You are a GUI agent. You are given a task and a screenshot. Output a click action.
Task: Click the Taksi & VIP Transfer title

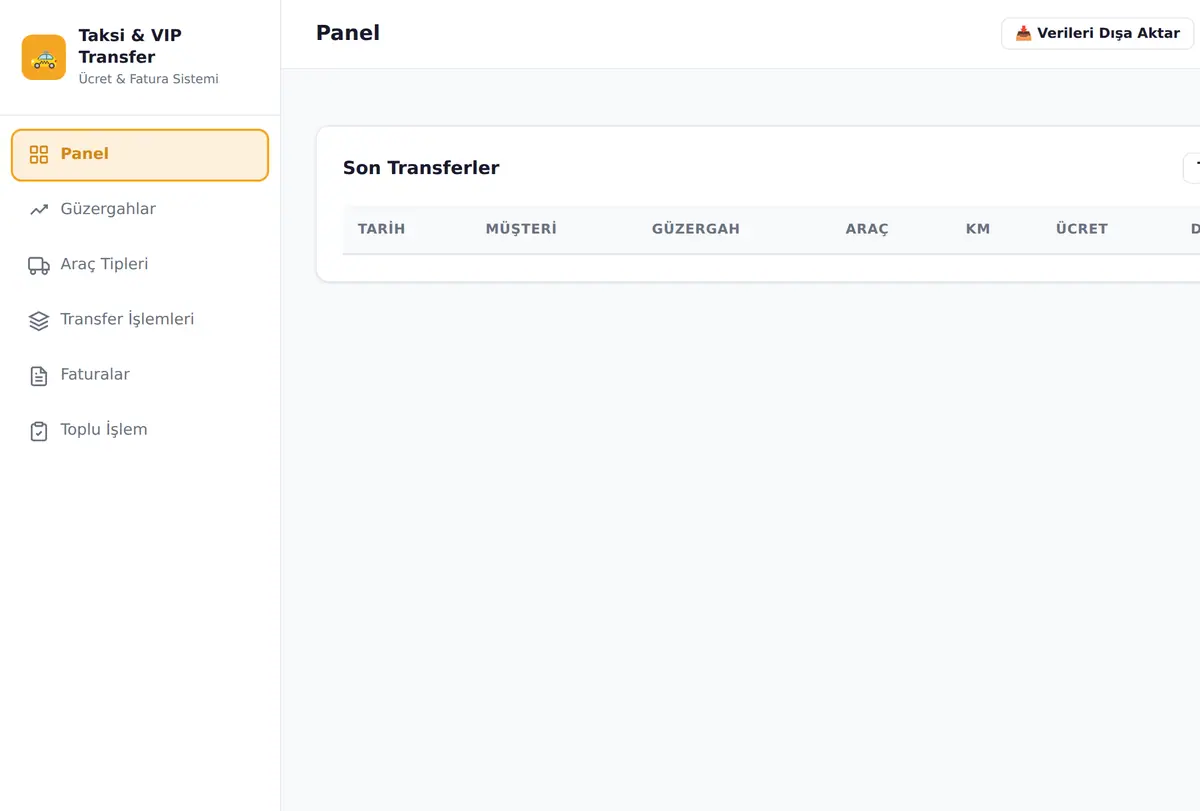point(130,46)
